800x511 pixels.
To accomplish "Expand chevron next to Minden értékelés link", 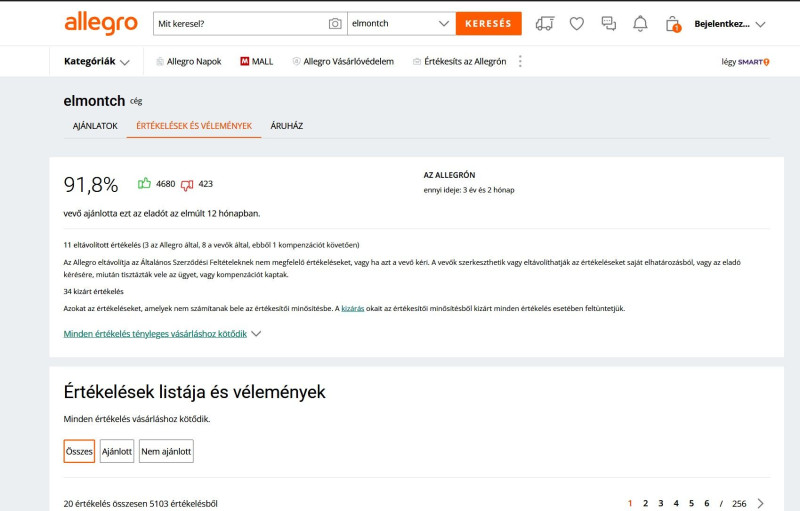I will 256,334.
